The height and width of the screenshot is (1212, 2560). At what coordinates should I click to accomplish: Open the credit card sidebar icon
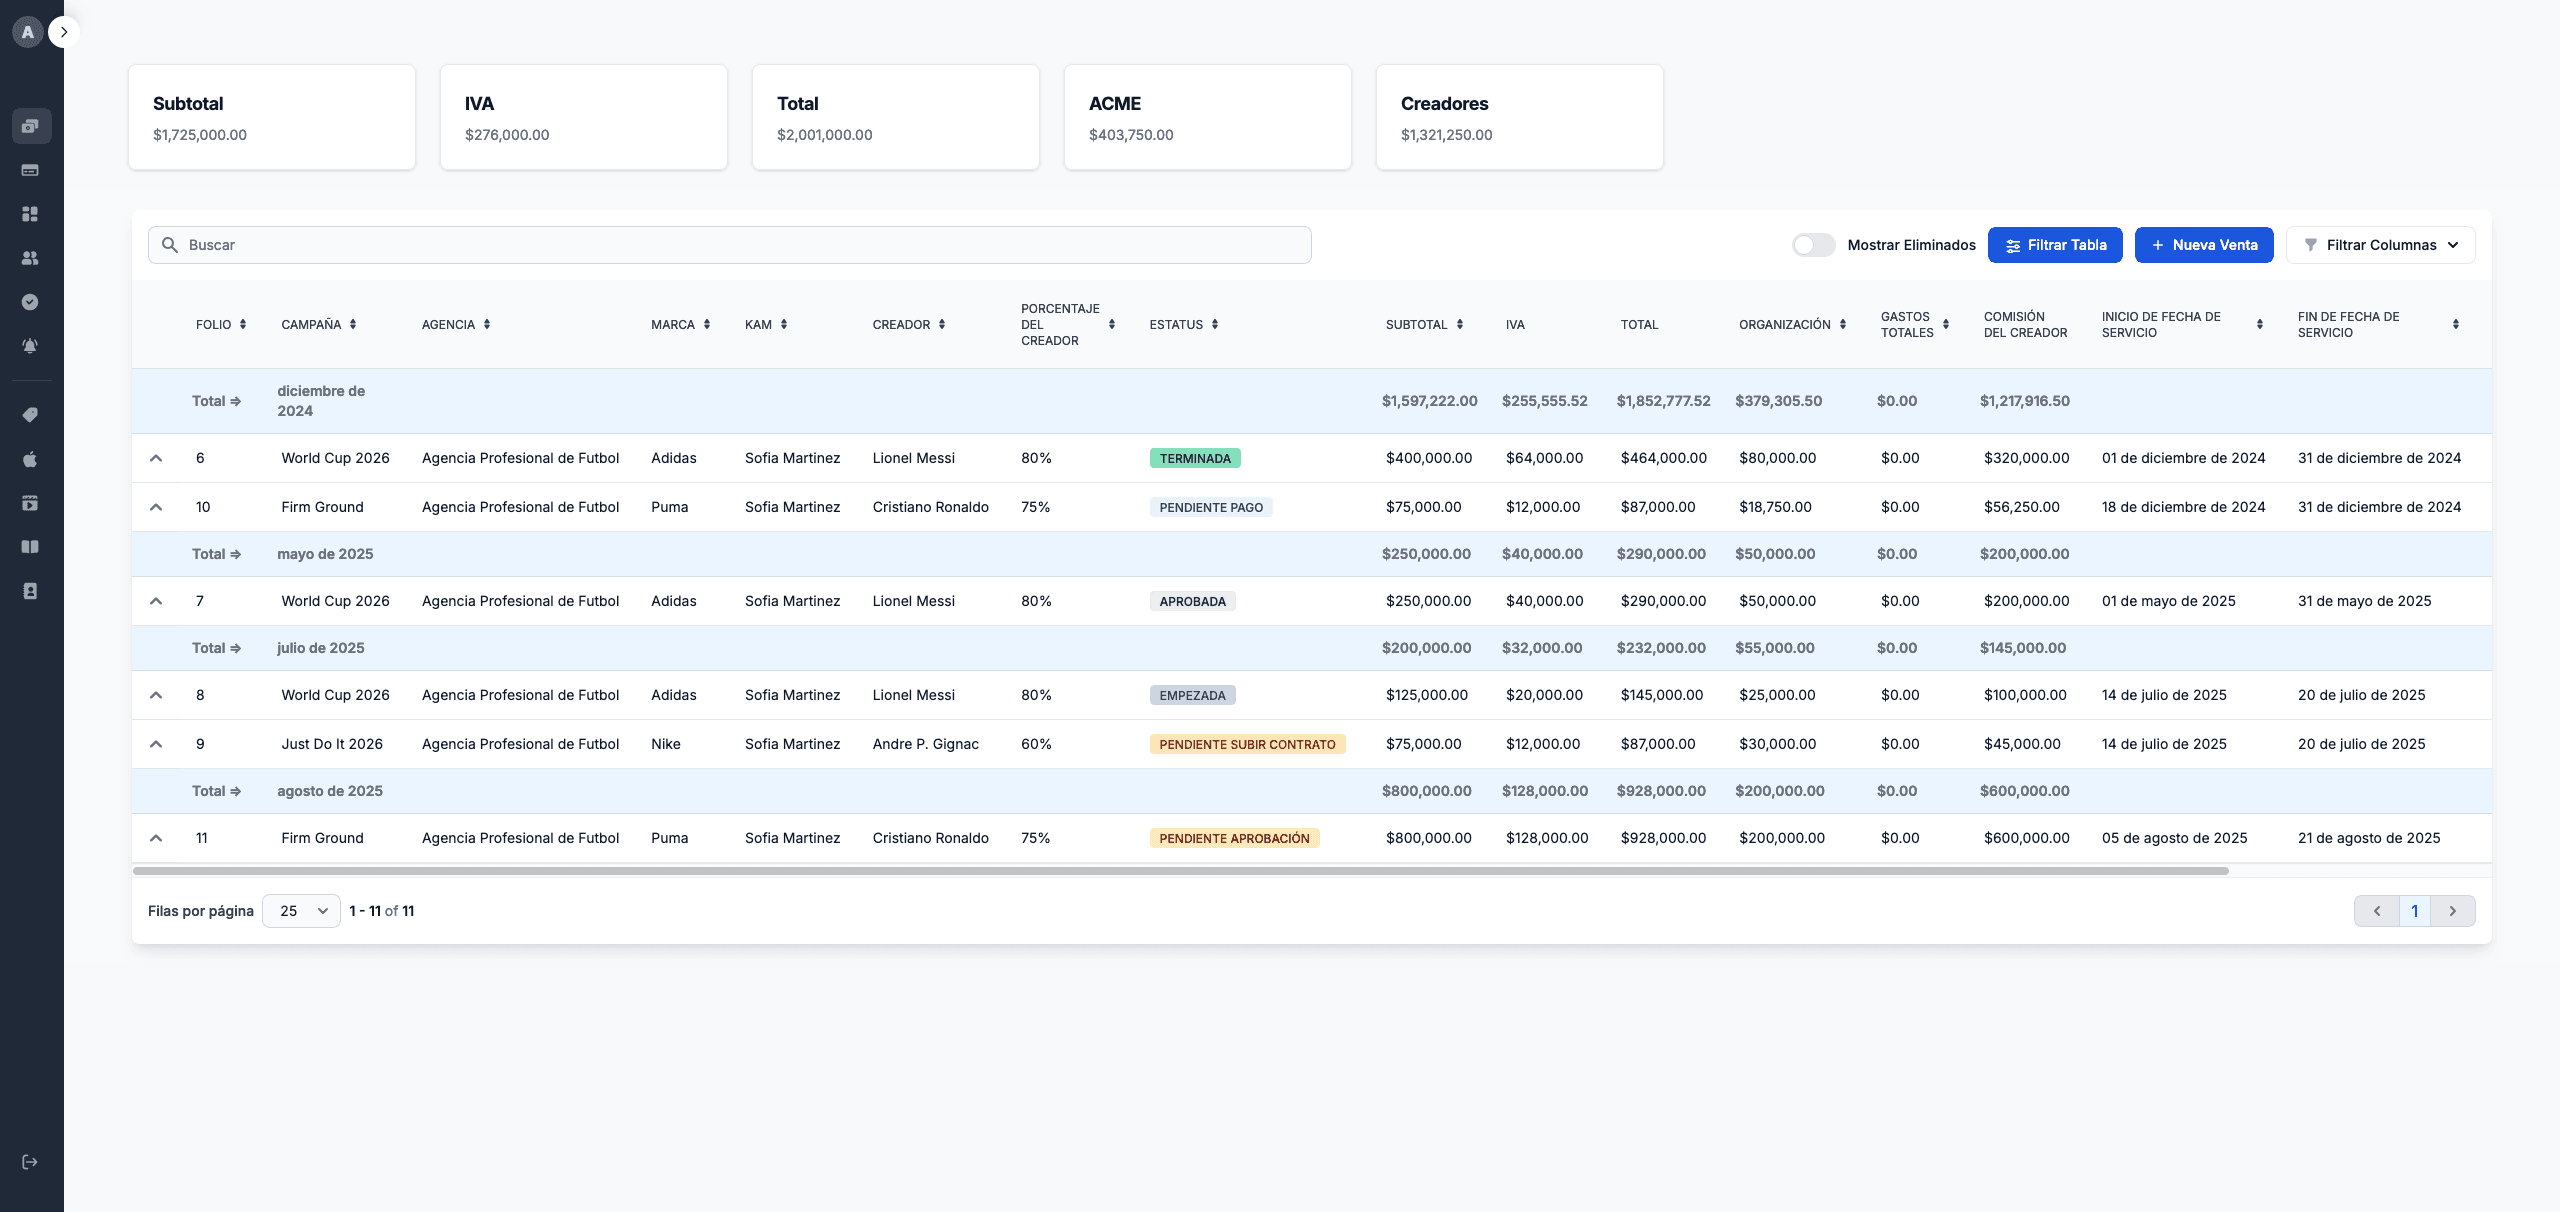click(x=30, y=170)
